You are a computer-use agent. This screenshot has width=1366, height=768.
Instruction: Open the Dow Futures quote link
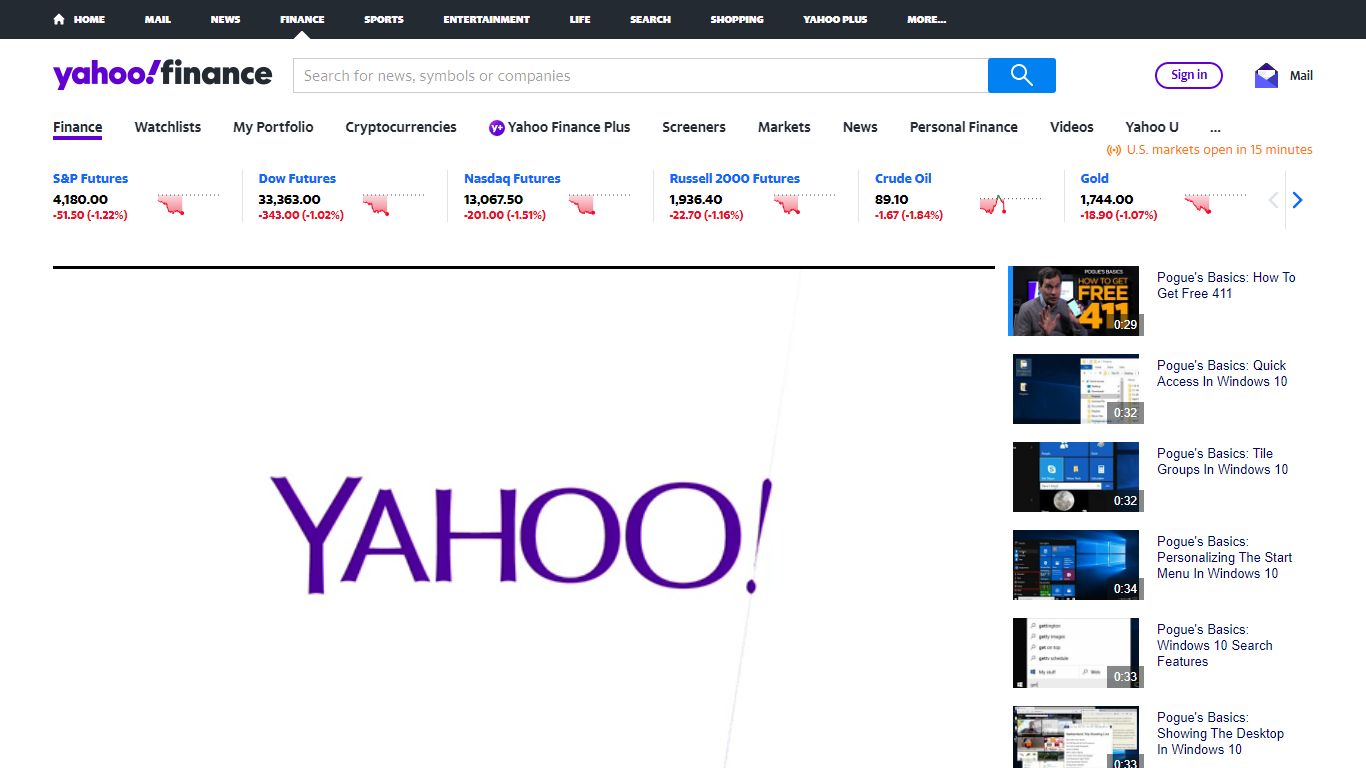[x=297, y=179]
